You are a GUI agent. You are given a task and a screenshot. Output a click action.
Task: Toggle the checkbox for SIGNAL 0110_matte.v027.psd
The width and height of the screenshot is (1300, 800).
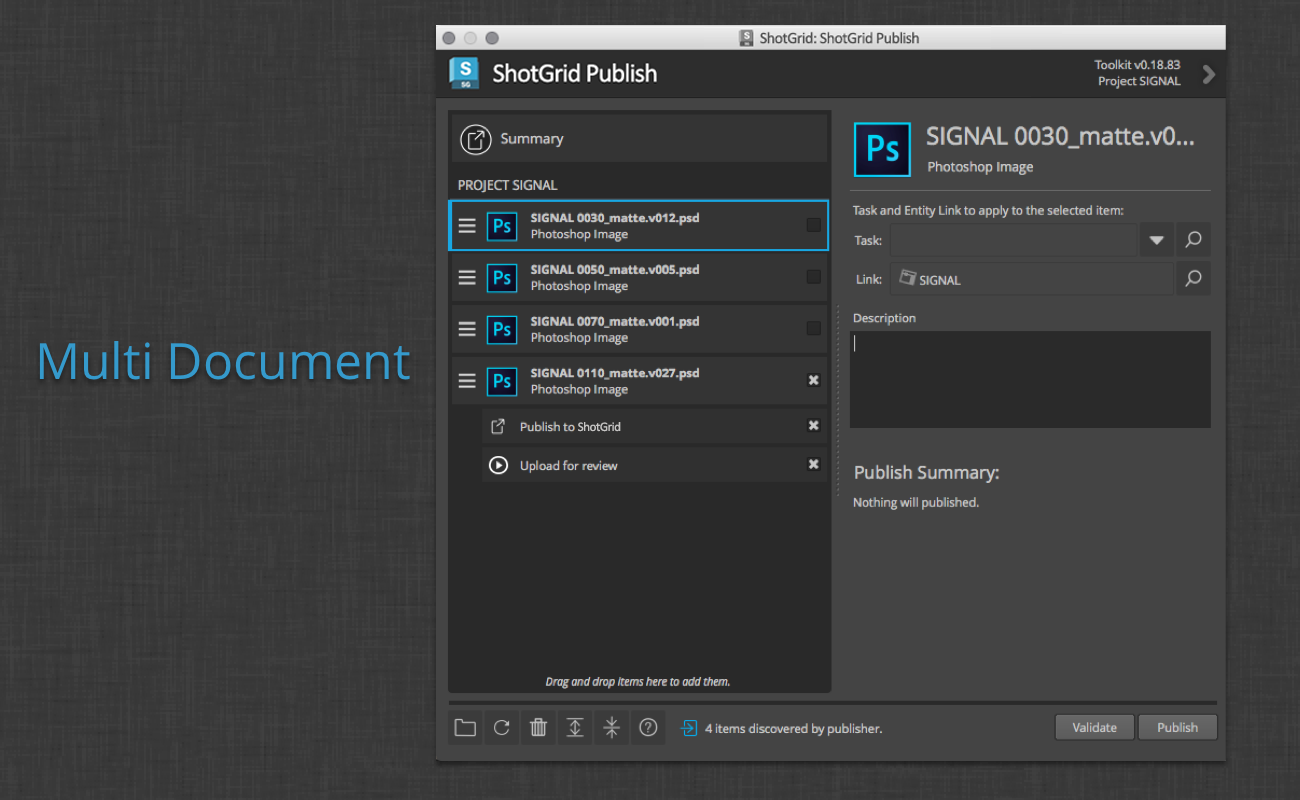pyautogui.click(x=814, y=381)
